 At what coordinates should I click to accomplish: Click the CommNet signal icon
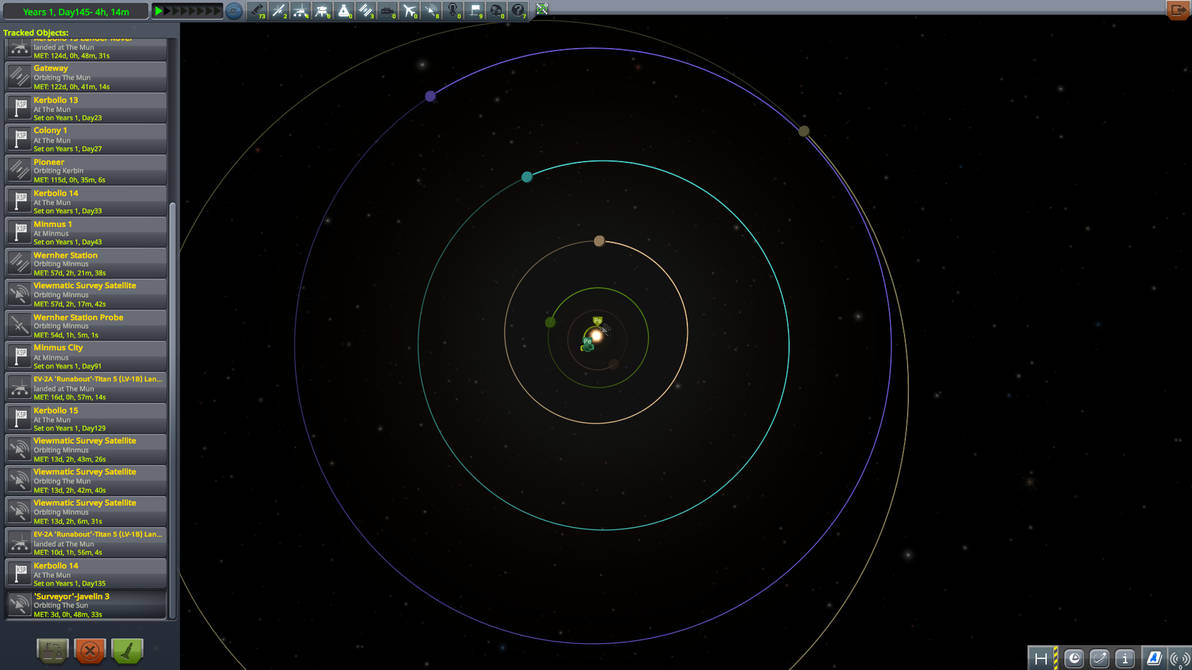(x=1180, y=659)
